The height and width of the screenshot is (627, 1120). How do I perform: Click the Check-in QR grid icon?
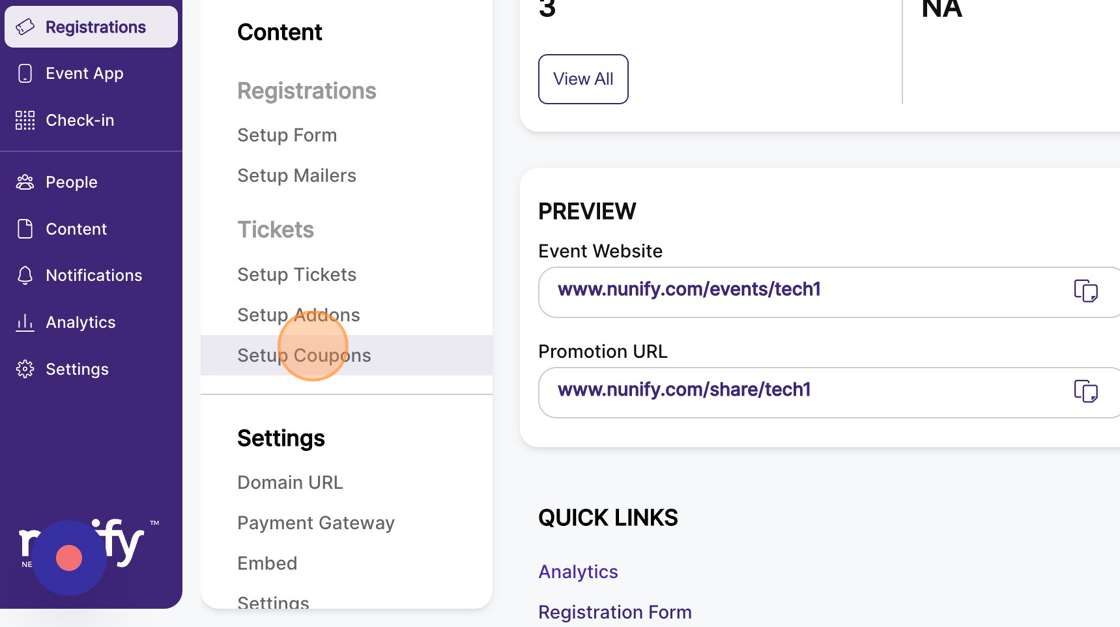pyautogui.click(x=25, y=121)
